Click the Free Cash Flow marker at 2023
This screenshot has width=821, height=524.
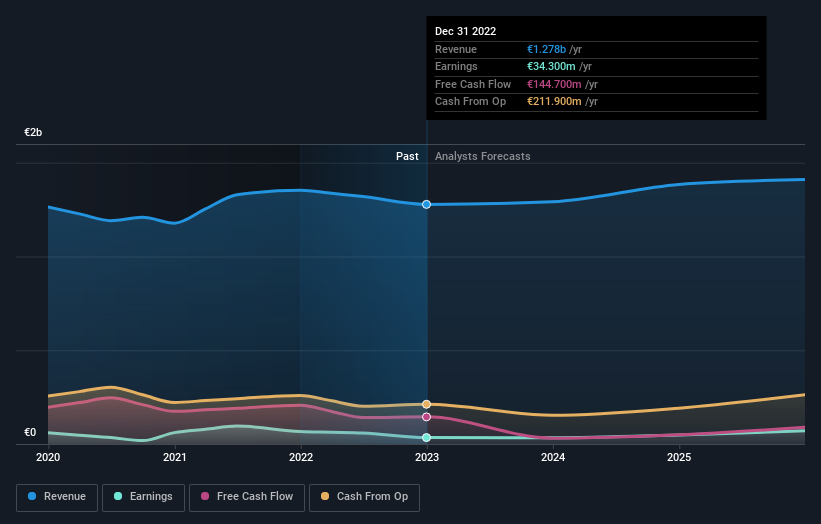[x=427, y=417]
